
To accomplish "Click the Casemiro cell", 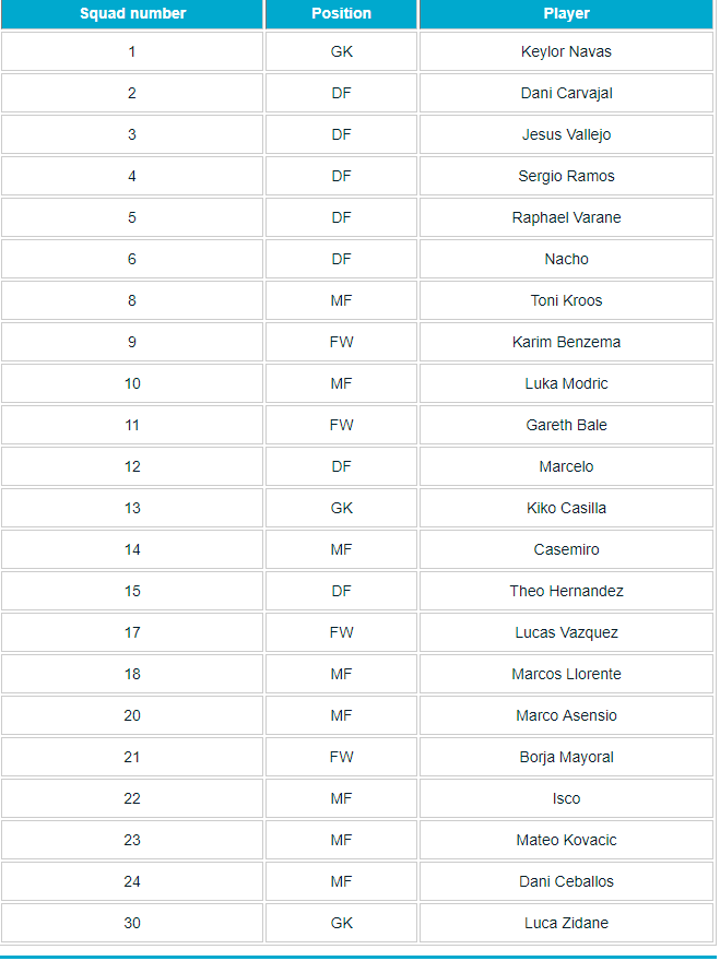I will click(566, 550).
